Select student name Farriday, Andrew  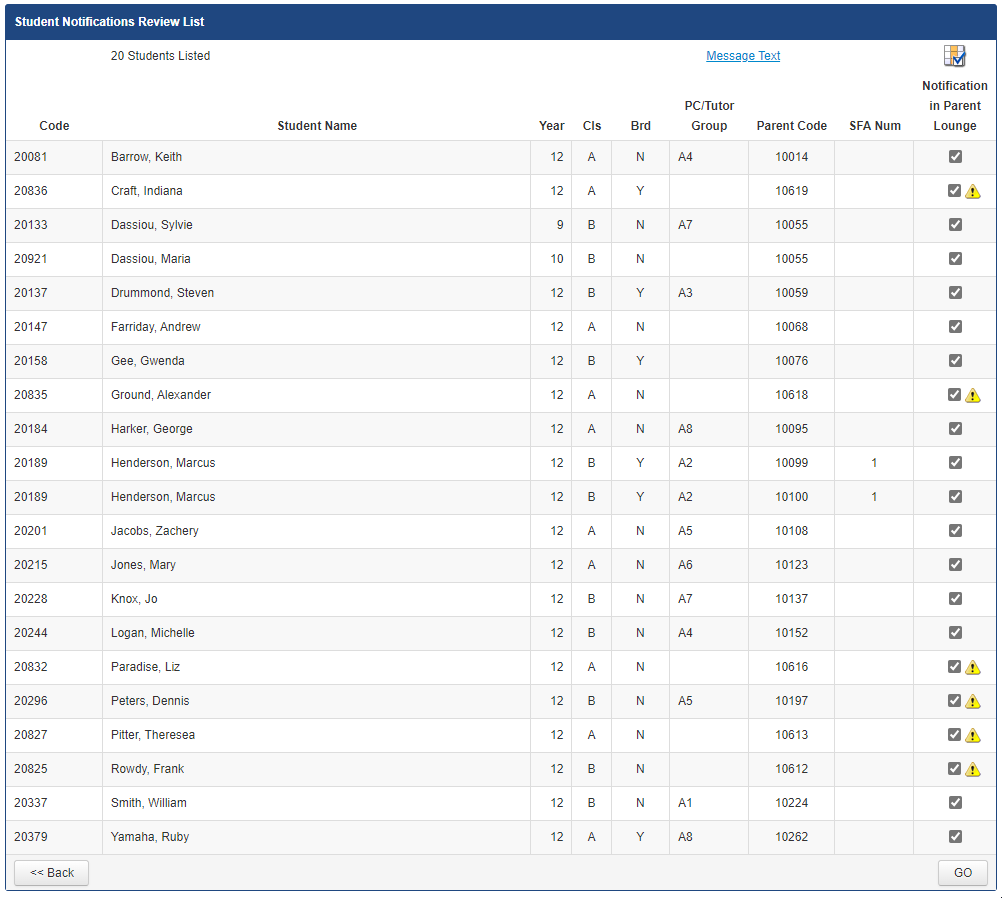155,327
